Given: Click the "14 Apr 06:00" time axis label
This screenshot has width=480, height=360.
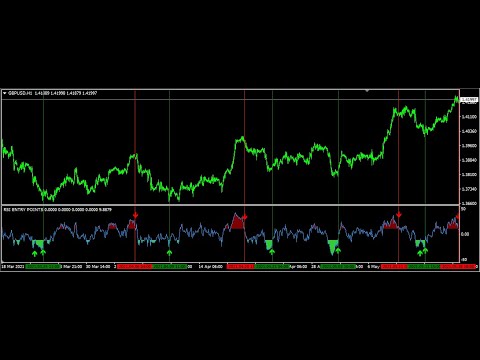Looking at the screenshot, I should [210, 267].
